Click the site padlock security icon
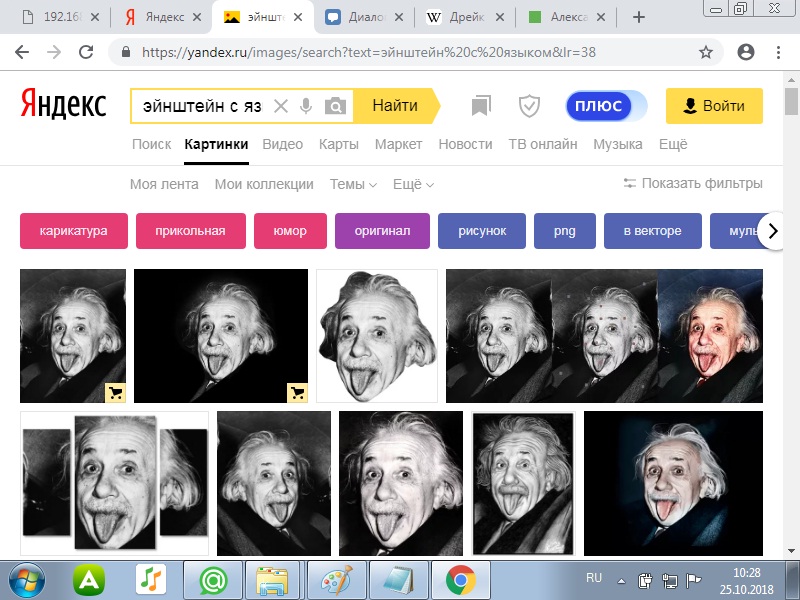 [126, 52]
